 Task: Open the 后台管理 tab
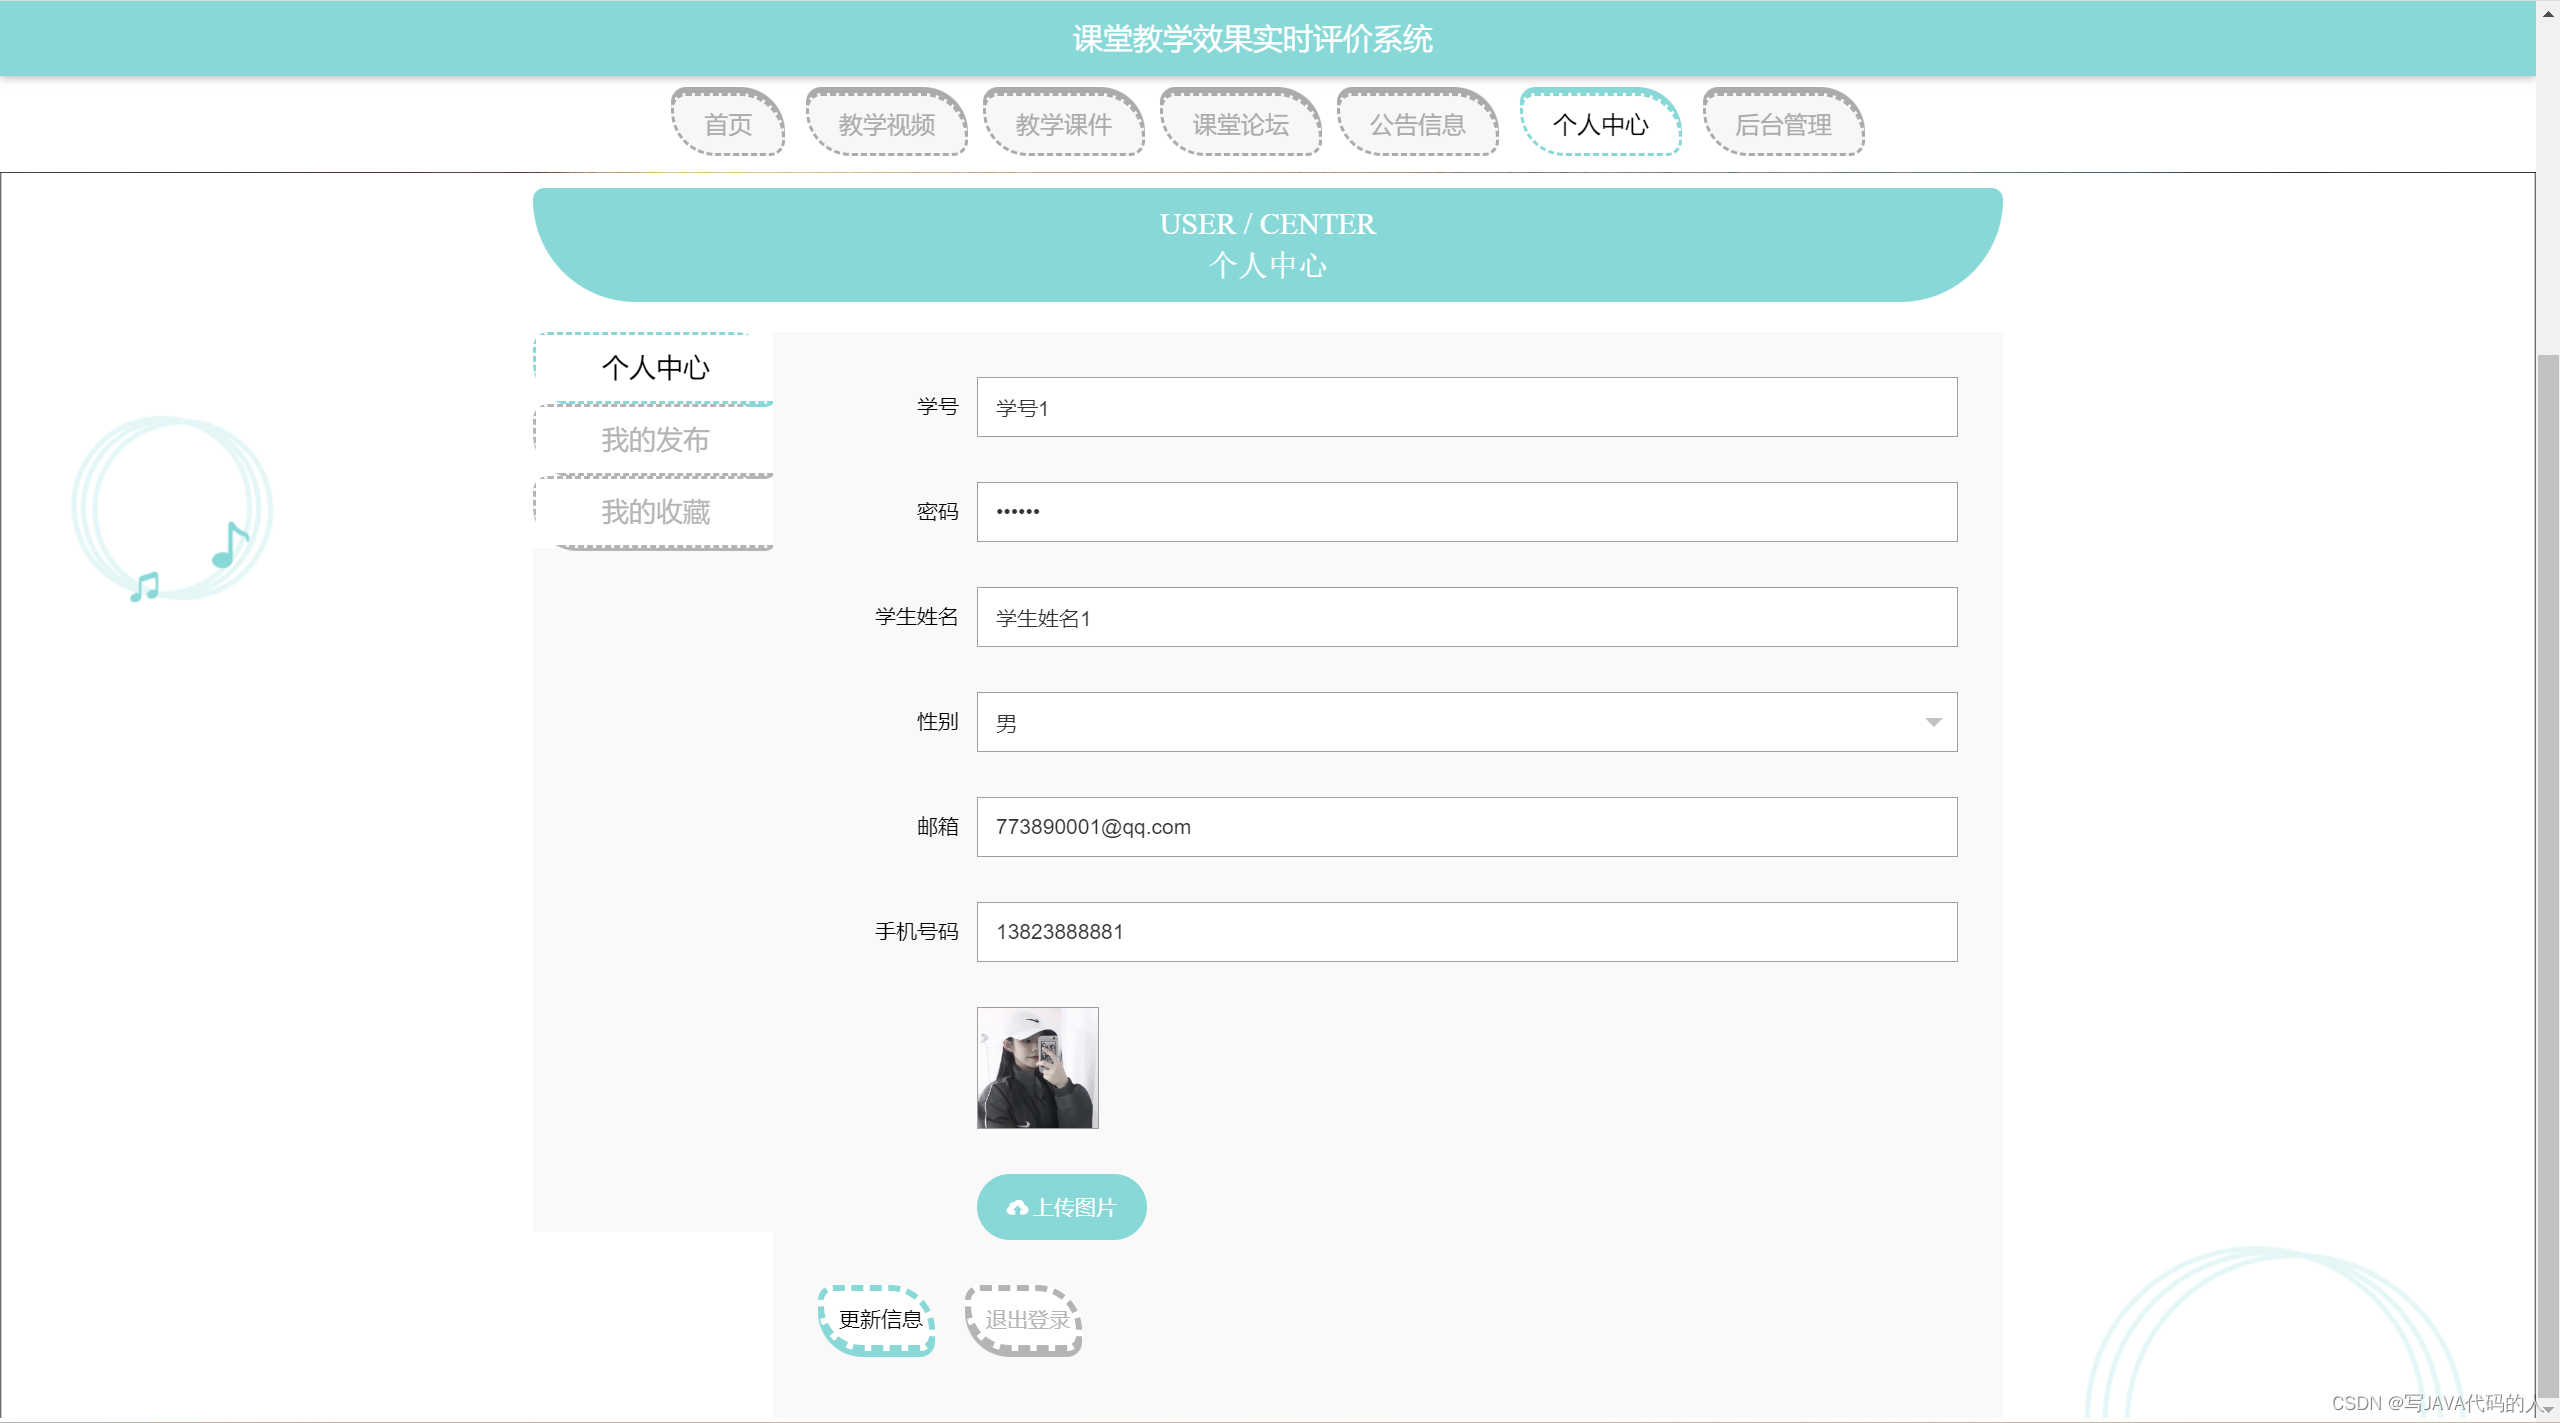[x=1783, y=124]
